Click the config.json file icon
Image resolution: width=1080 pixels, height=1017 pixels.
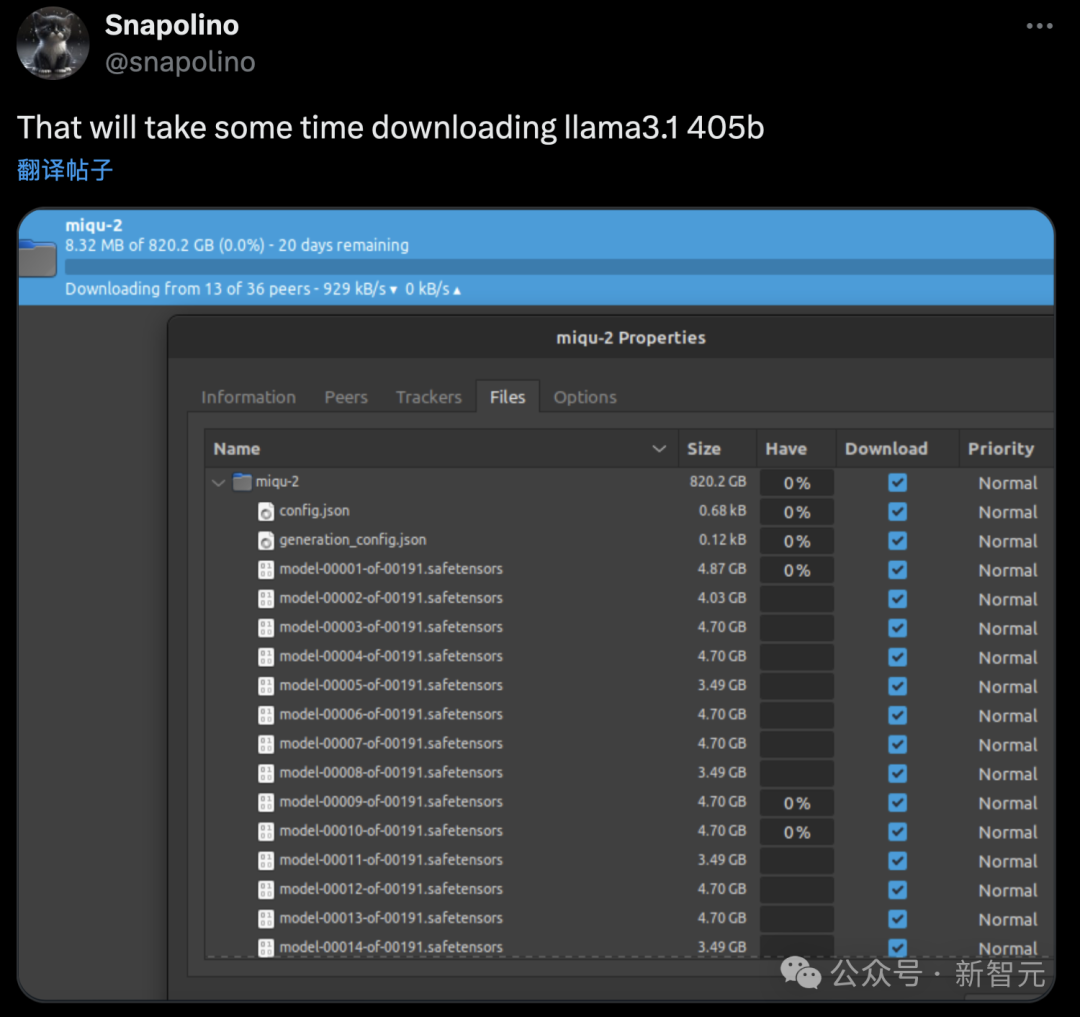[x=266, y=511]
